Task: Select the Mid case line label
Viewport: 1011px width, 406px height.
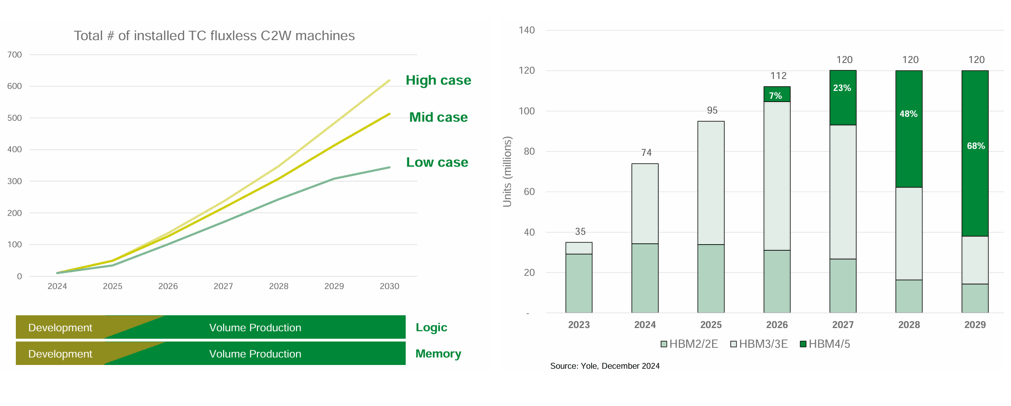Action: point(438,117)
